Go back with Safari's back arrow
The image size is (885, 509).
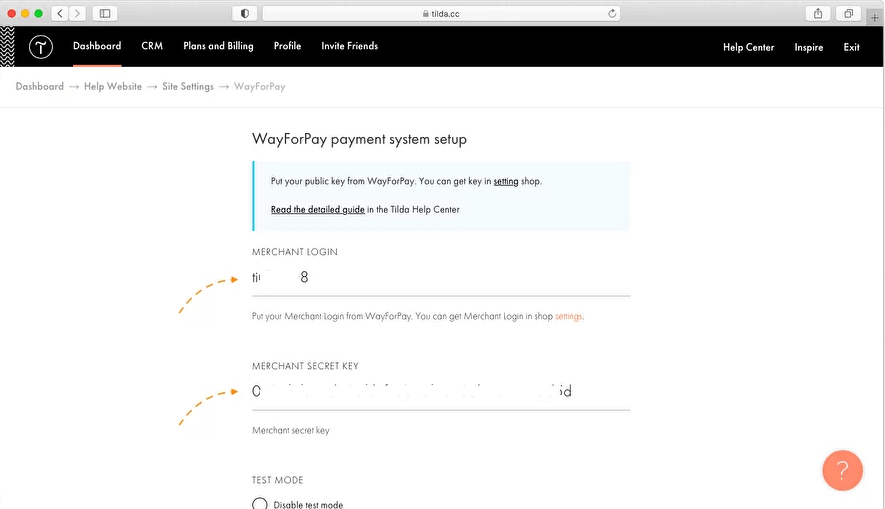60,14
